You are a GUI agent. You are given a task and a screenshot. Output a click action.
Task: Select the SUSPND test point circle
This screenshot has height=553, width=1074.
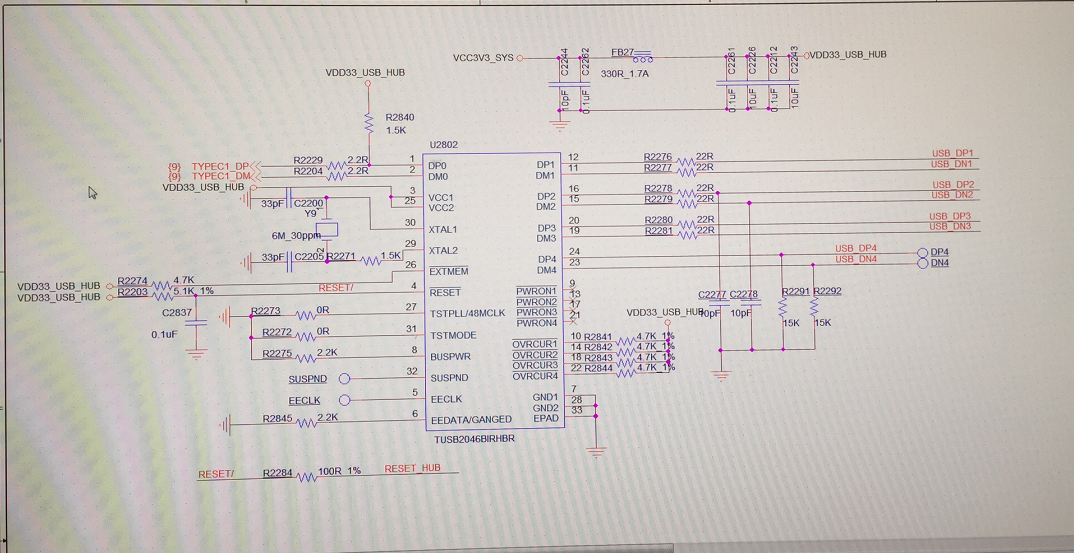click(x=345, y=378)
